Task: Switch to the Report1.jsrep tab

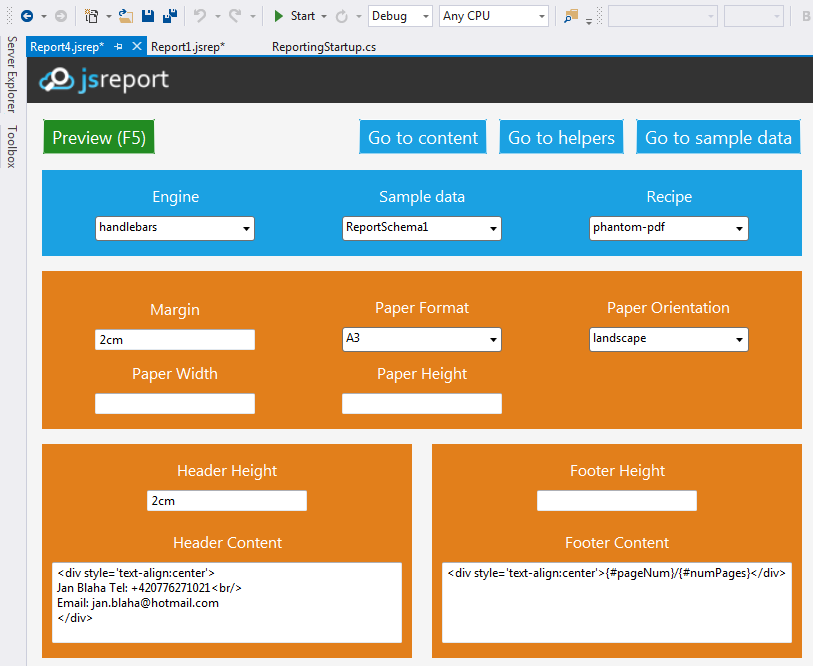Action: (x=188, y=47)
